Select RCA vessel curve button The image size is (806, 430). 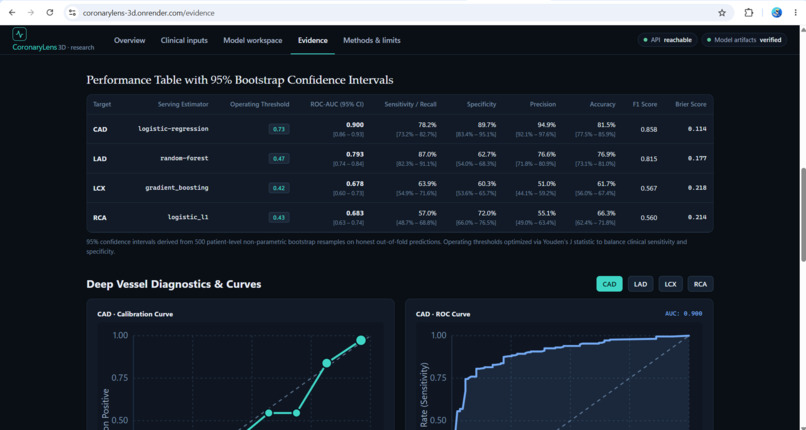(x=700, y=284)
